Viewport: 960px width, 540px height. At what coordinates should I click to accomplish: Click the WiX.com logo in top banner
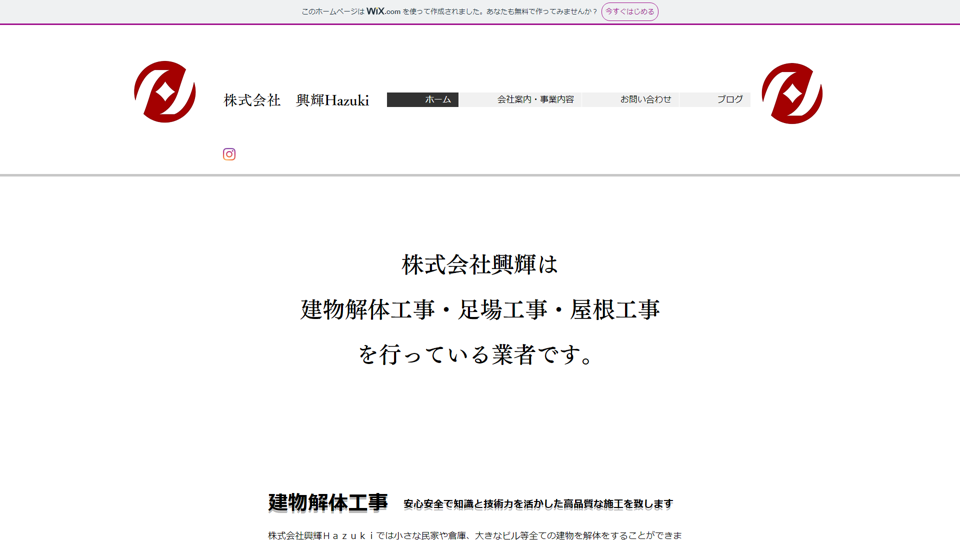click(383, 12)
